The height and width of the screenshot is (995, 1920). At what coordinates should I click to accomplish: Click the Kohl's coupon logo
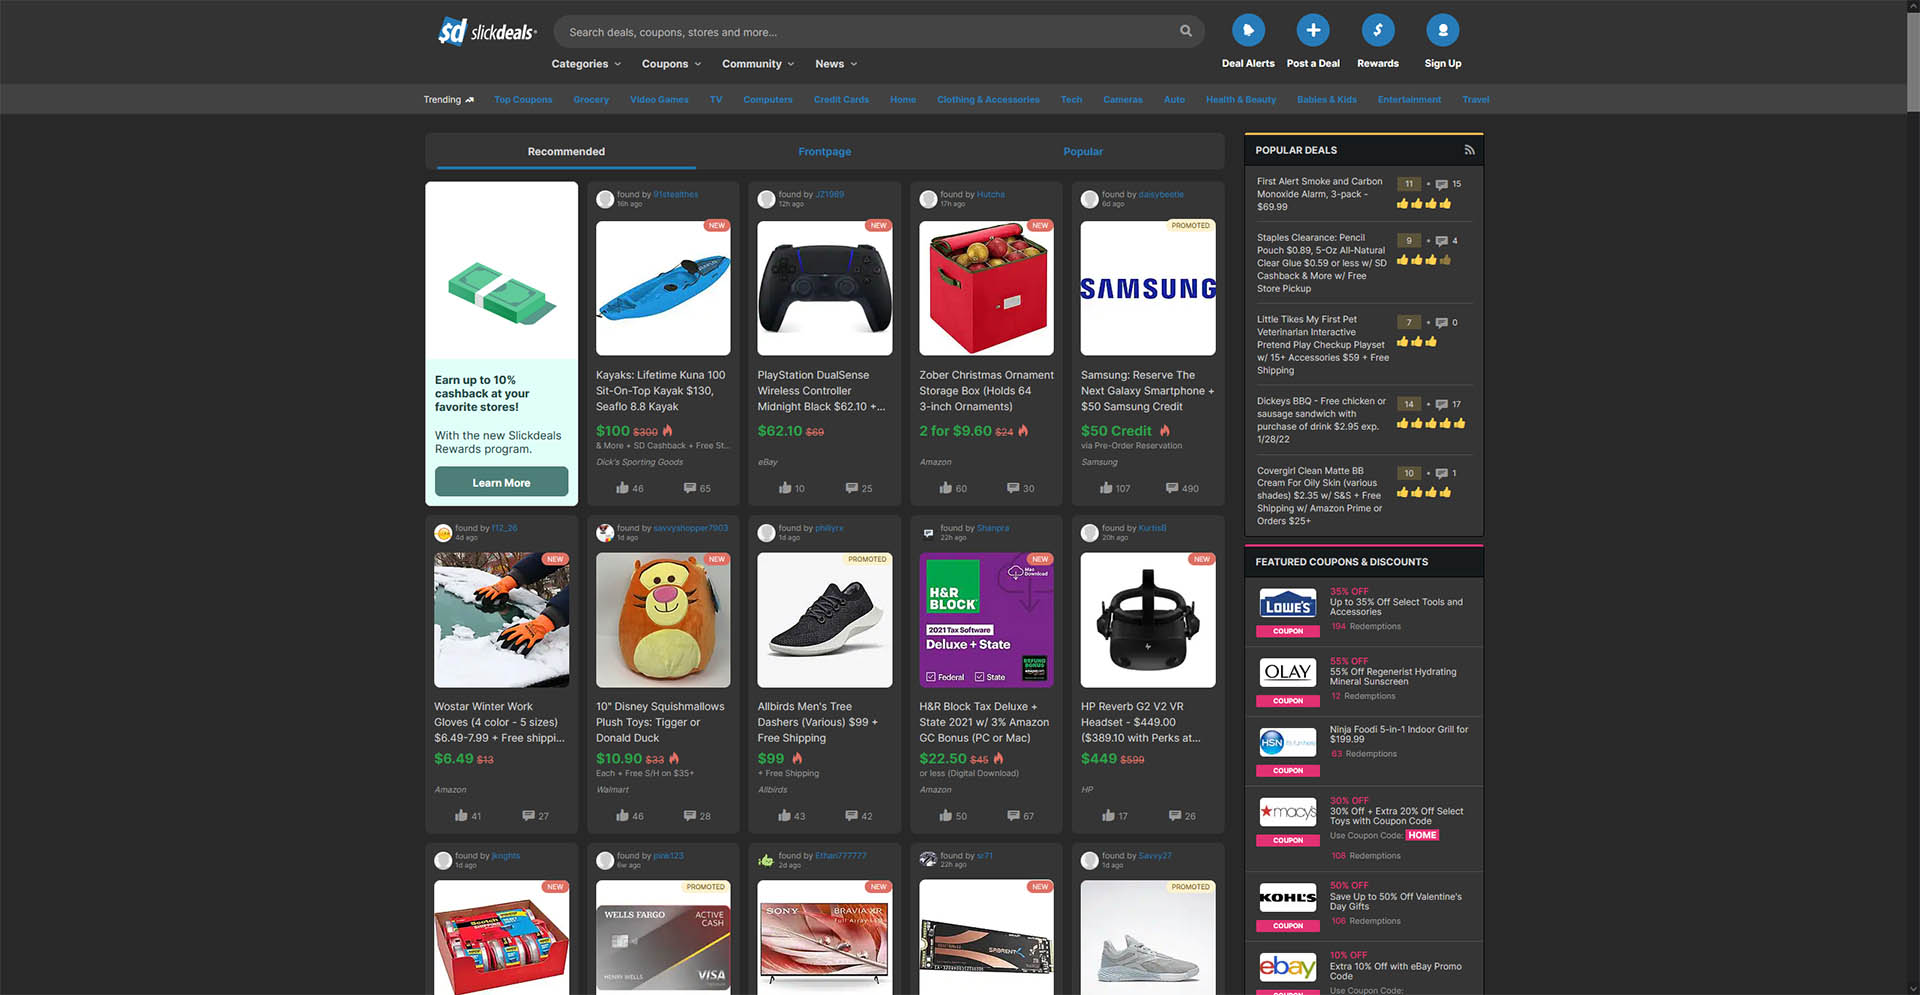(x=1288, y=898)
